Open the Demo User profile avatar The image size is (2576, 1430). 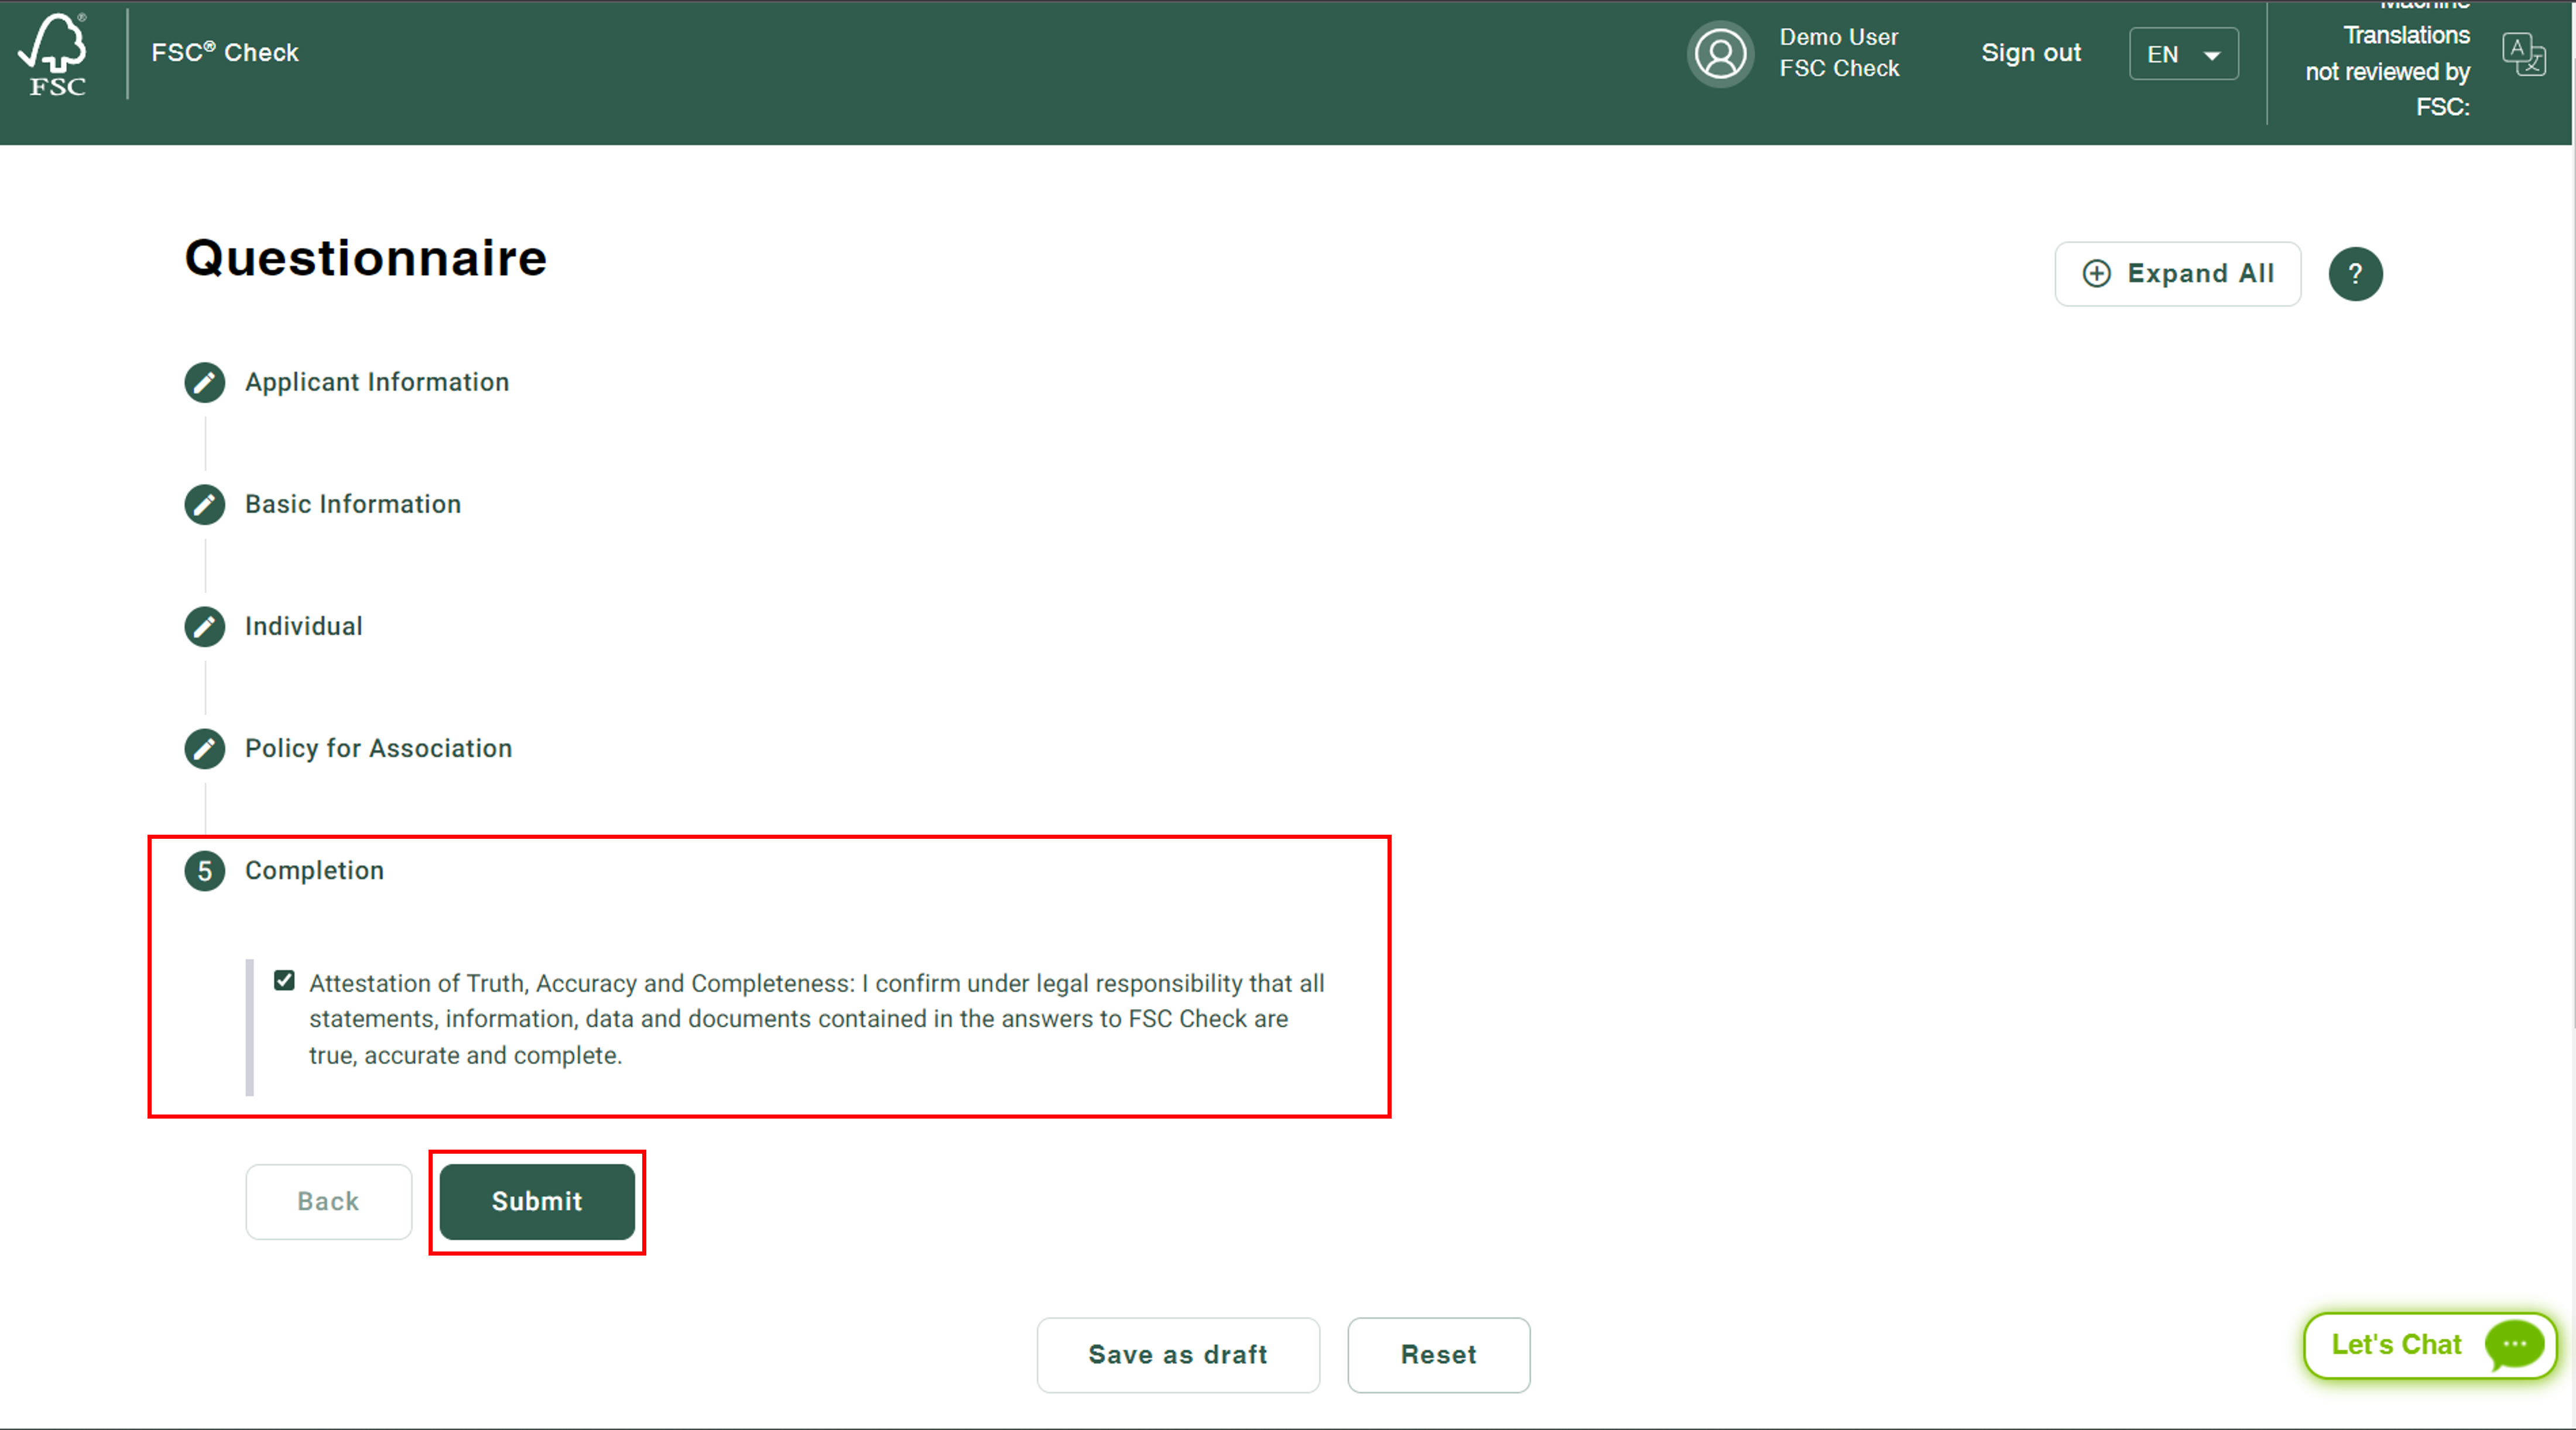coord(1720,54)
